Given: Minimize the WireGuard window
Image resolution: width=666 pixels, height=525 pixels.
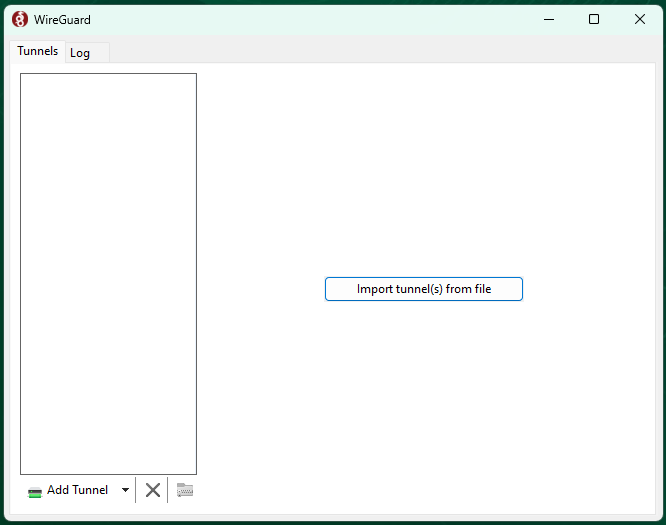Looking at the screenshot, I should click(x=549, y=20).
